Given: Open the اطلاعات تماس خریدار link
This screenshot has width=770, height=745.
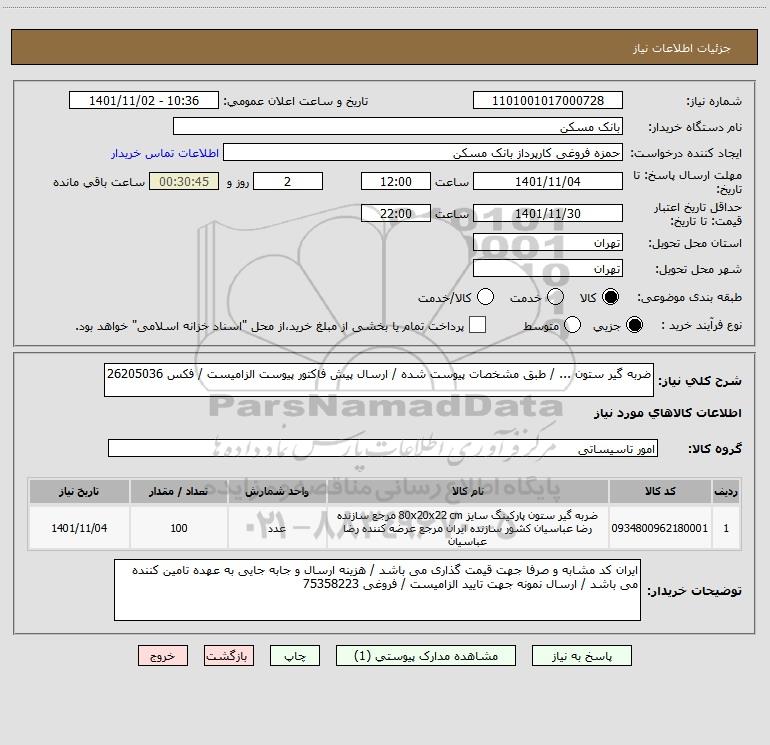Looking at the screenshot, I should pos(165,153).
